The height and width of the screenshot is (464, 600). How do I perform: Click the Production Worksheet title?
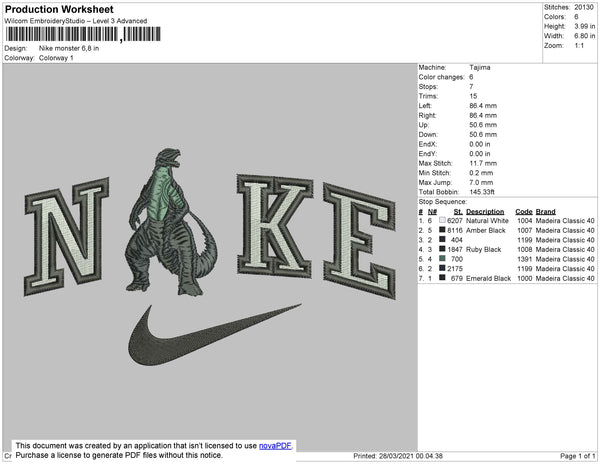pyautogui.click(x=59, y=10)
